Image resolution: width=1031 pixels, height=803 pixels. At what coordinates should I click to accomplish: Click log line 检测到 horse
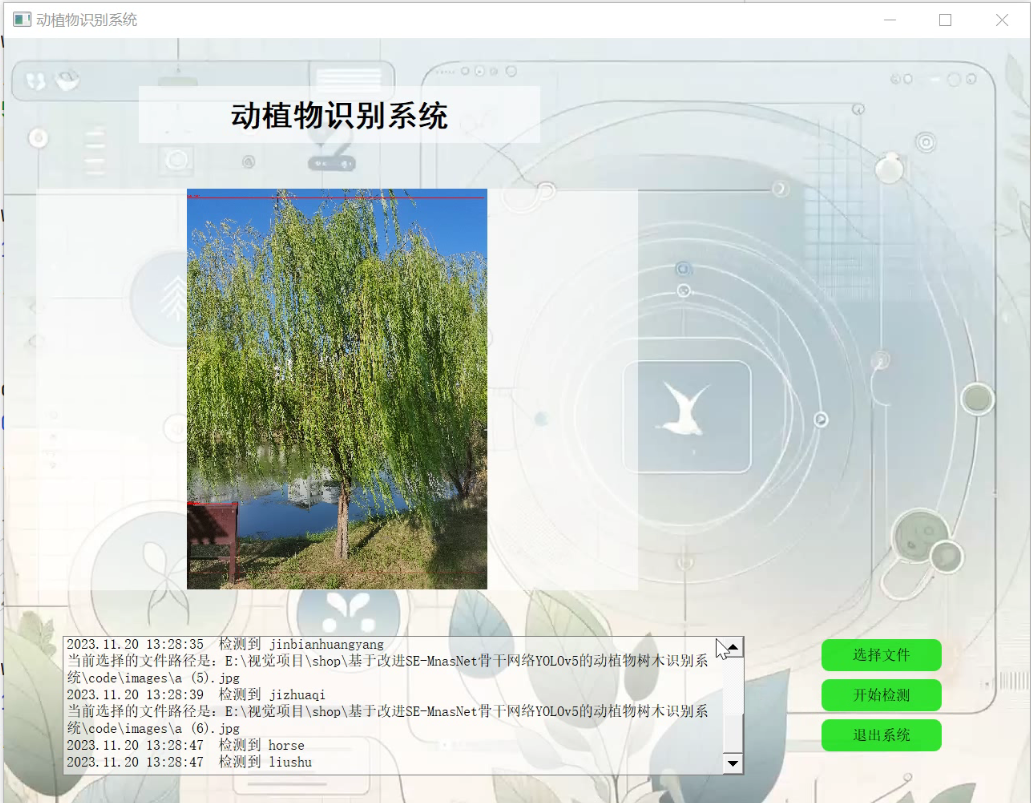[185, 745]
